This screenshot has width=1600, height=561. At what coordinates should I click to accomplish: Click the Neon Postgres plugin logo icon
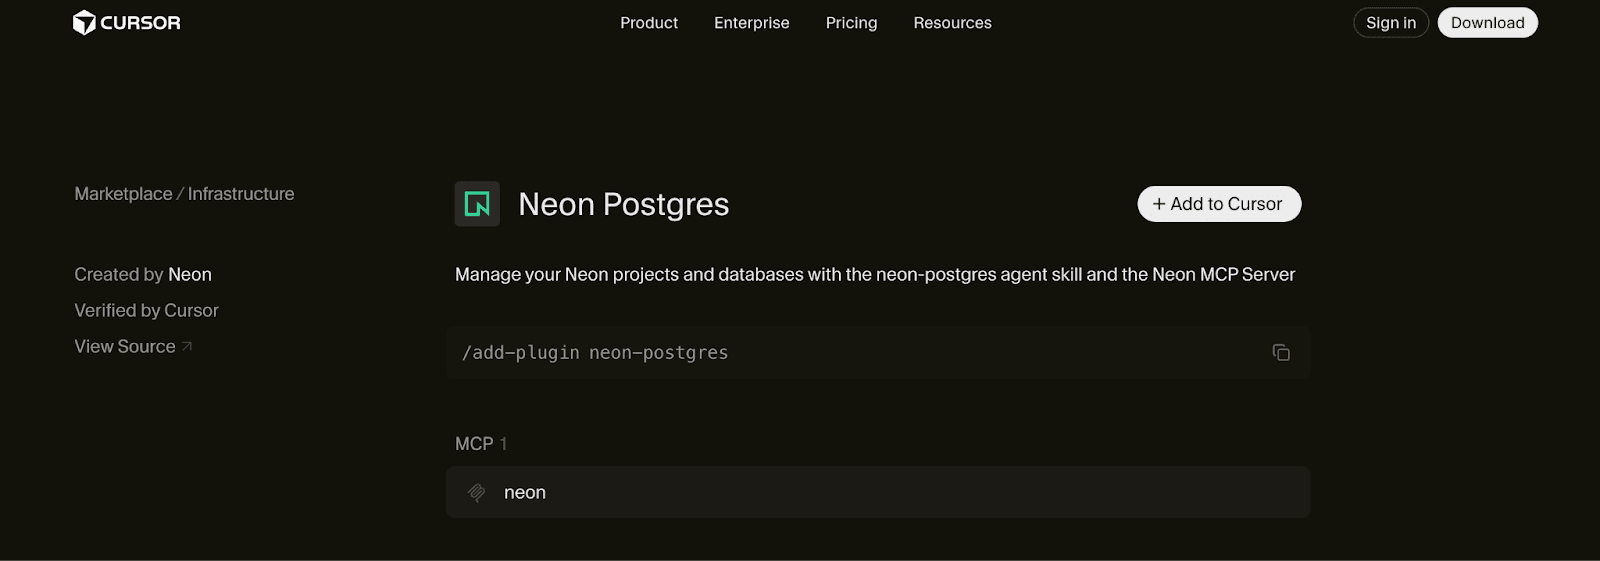[x=477, y=204]
